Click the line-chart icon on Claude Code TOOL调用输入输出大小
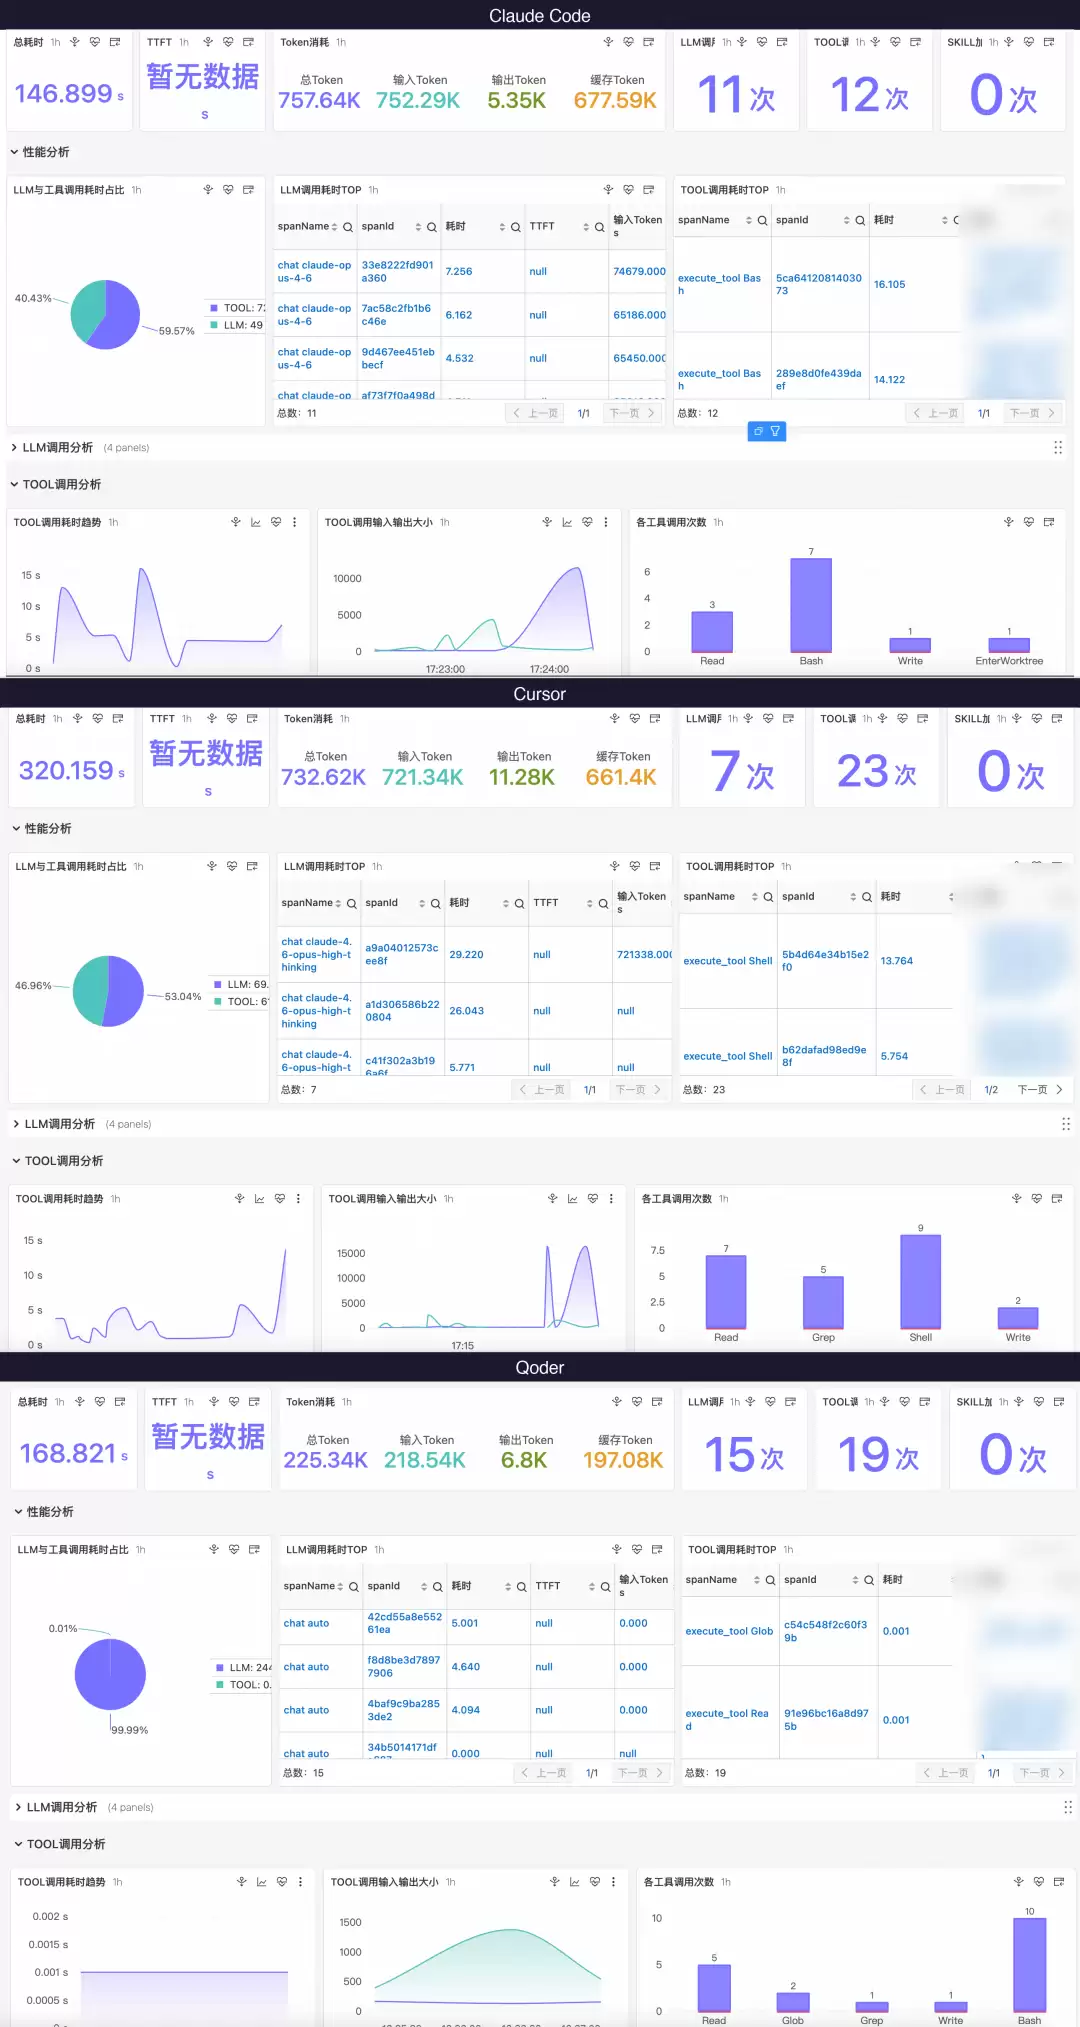 567,522
